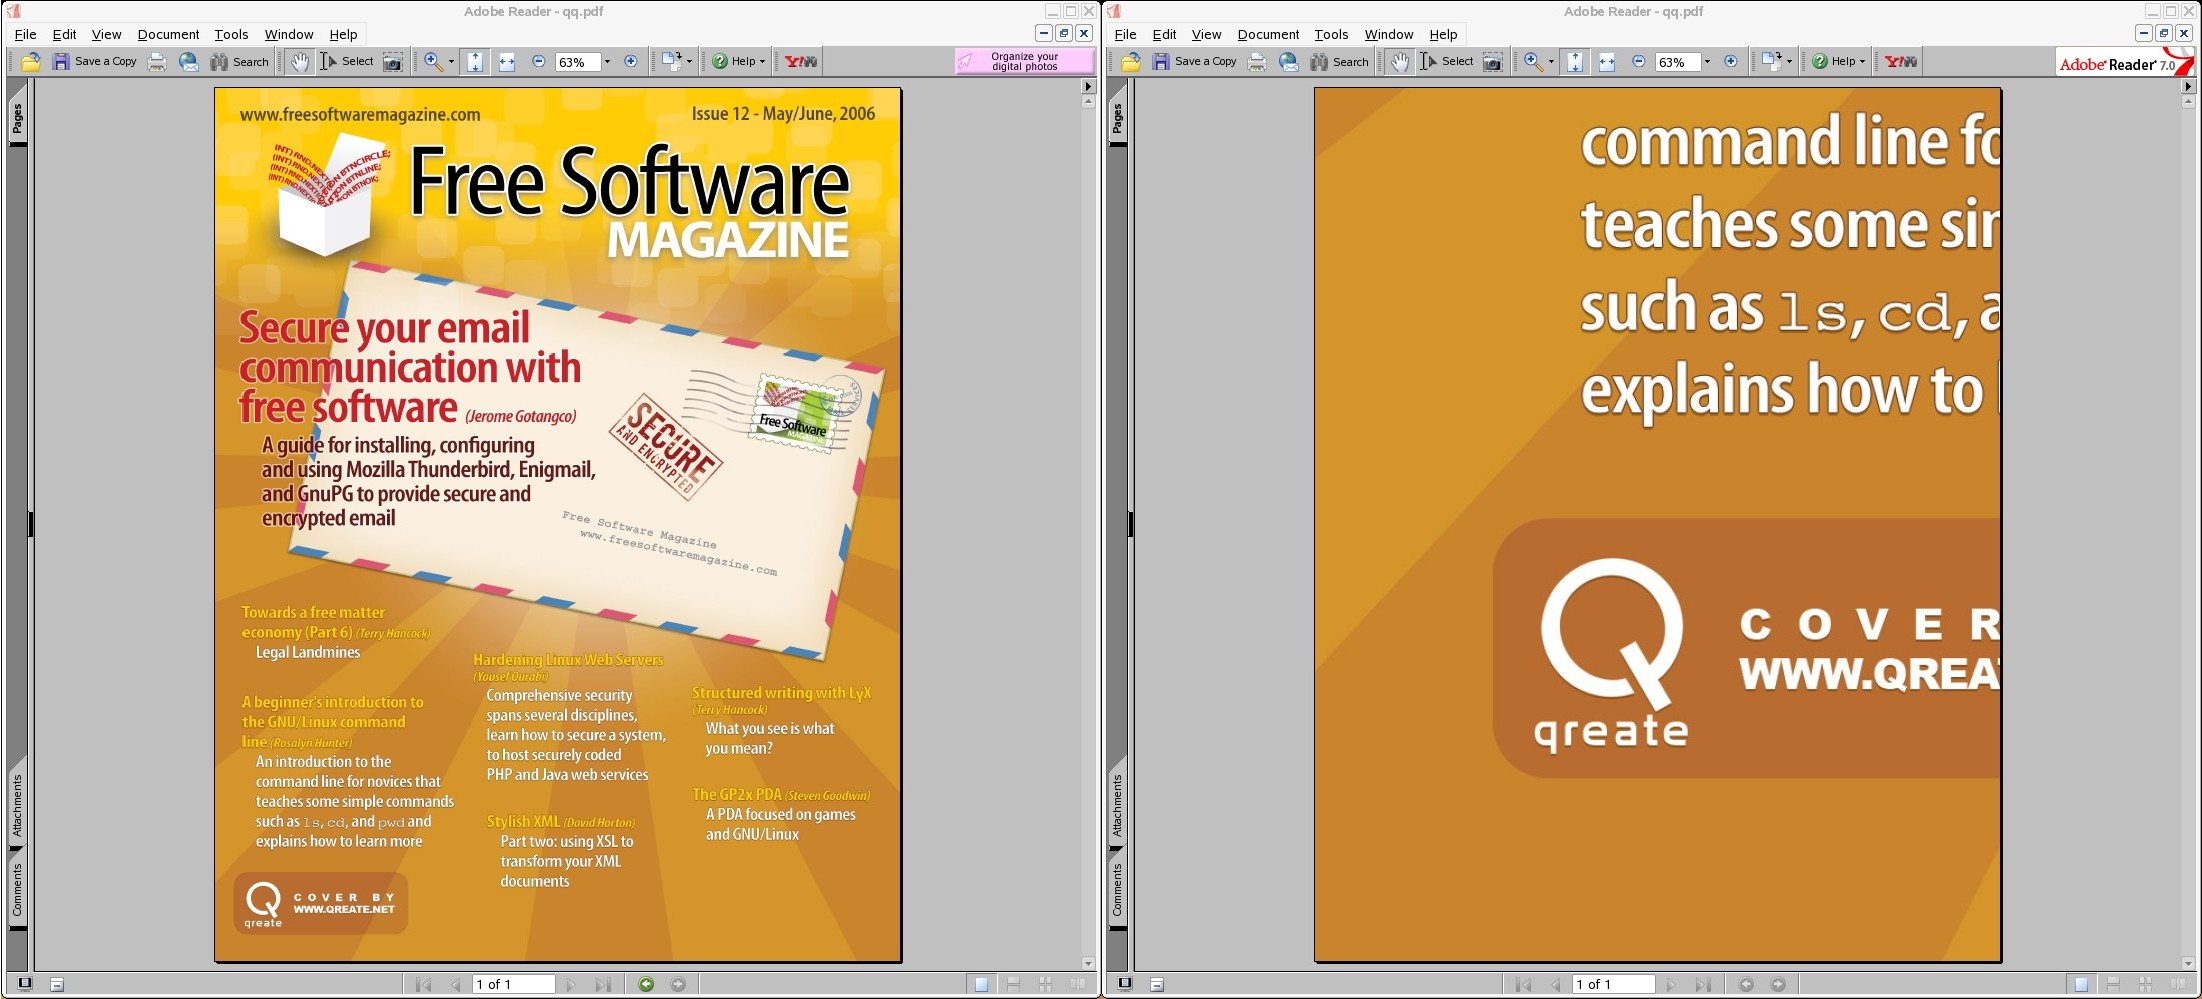Toggle full screen icon in left window status bar
2202x999 pixels.
tap(25, 984)
